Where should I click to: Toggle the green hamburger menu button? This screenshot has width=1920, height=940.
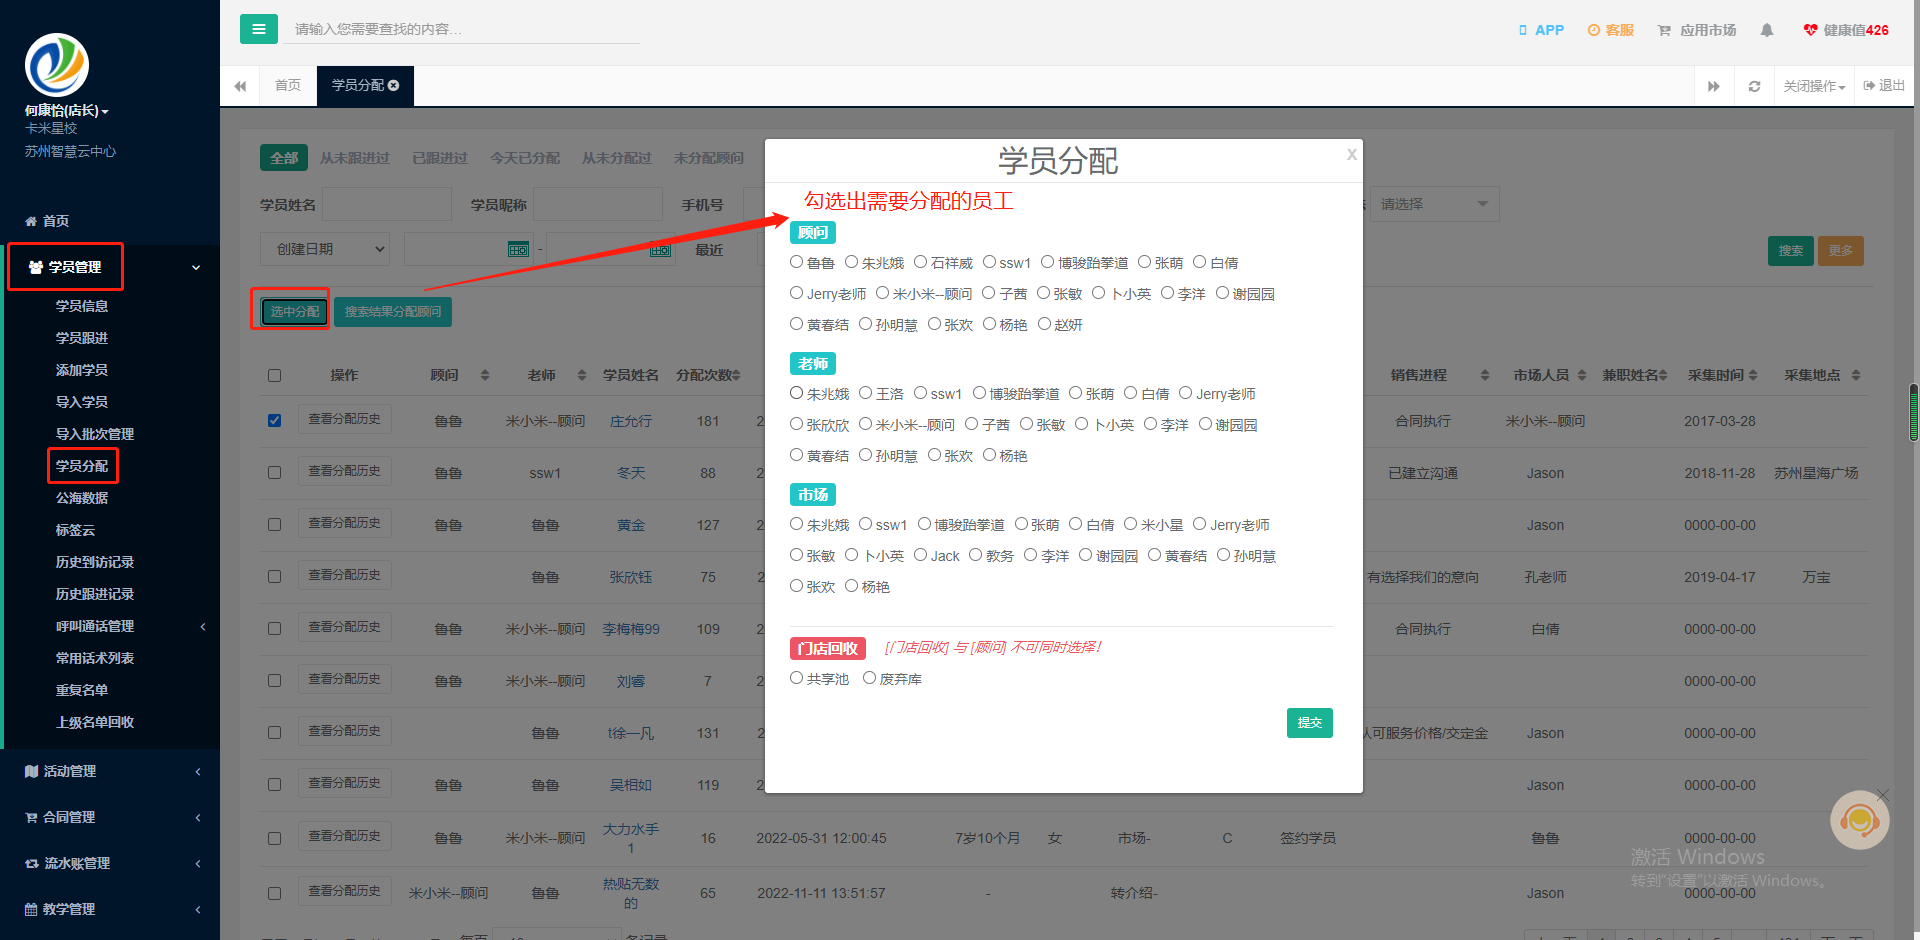pyautogui.click(x=258, y=29)
